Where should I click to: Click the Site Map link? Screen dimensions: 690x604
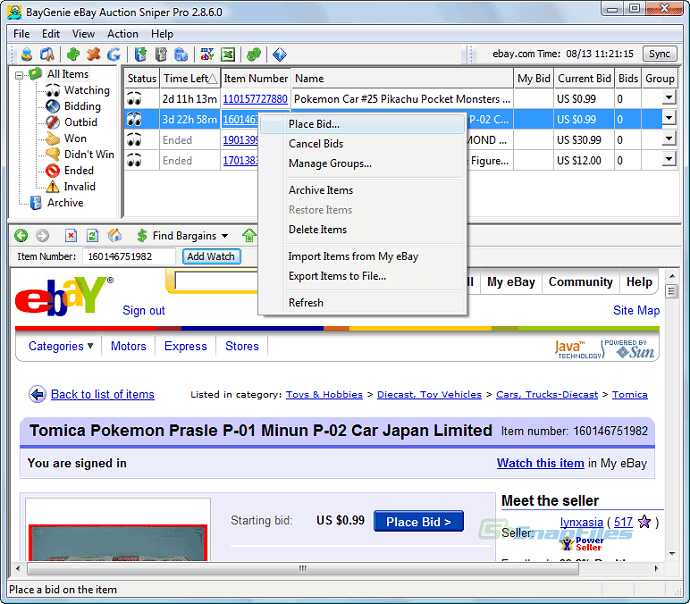[636, 311]
